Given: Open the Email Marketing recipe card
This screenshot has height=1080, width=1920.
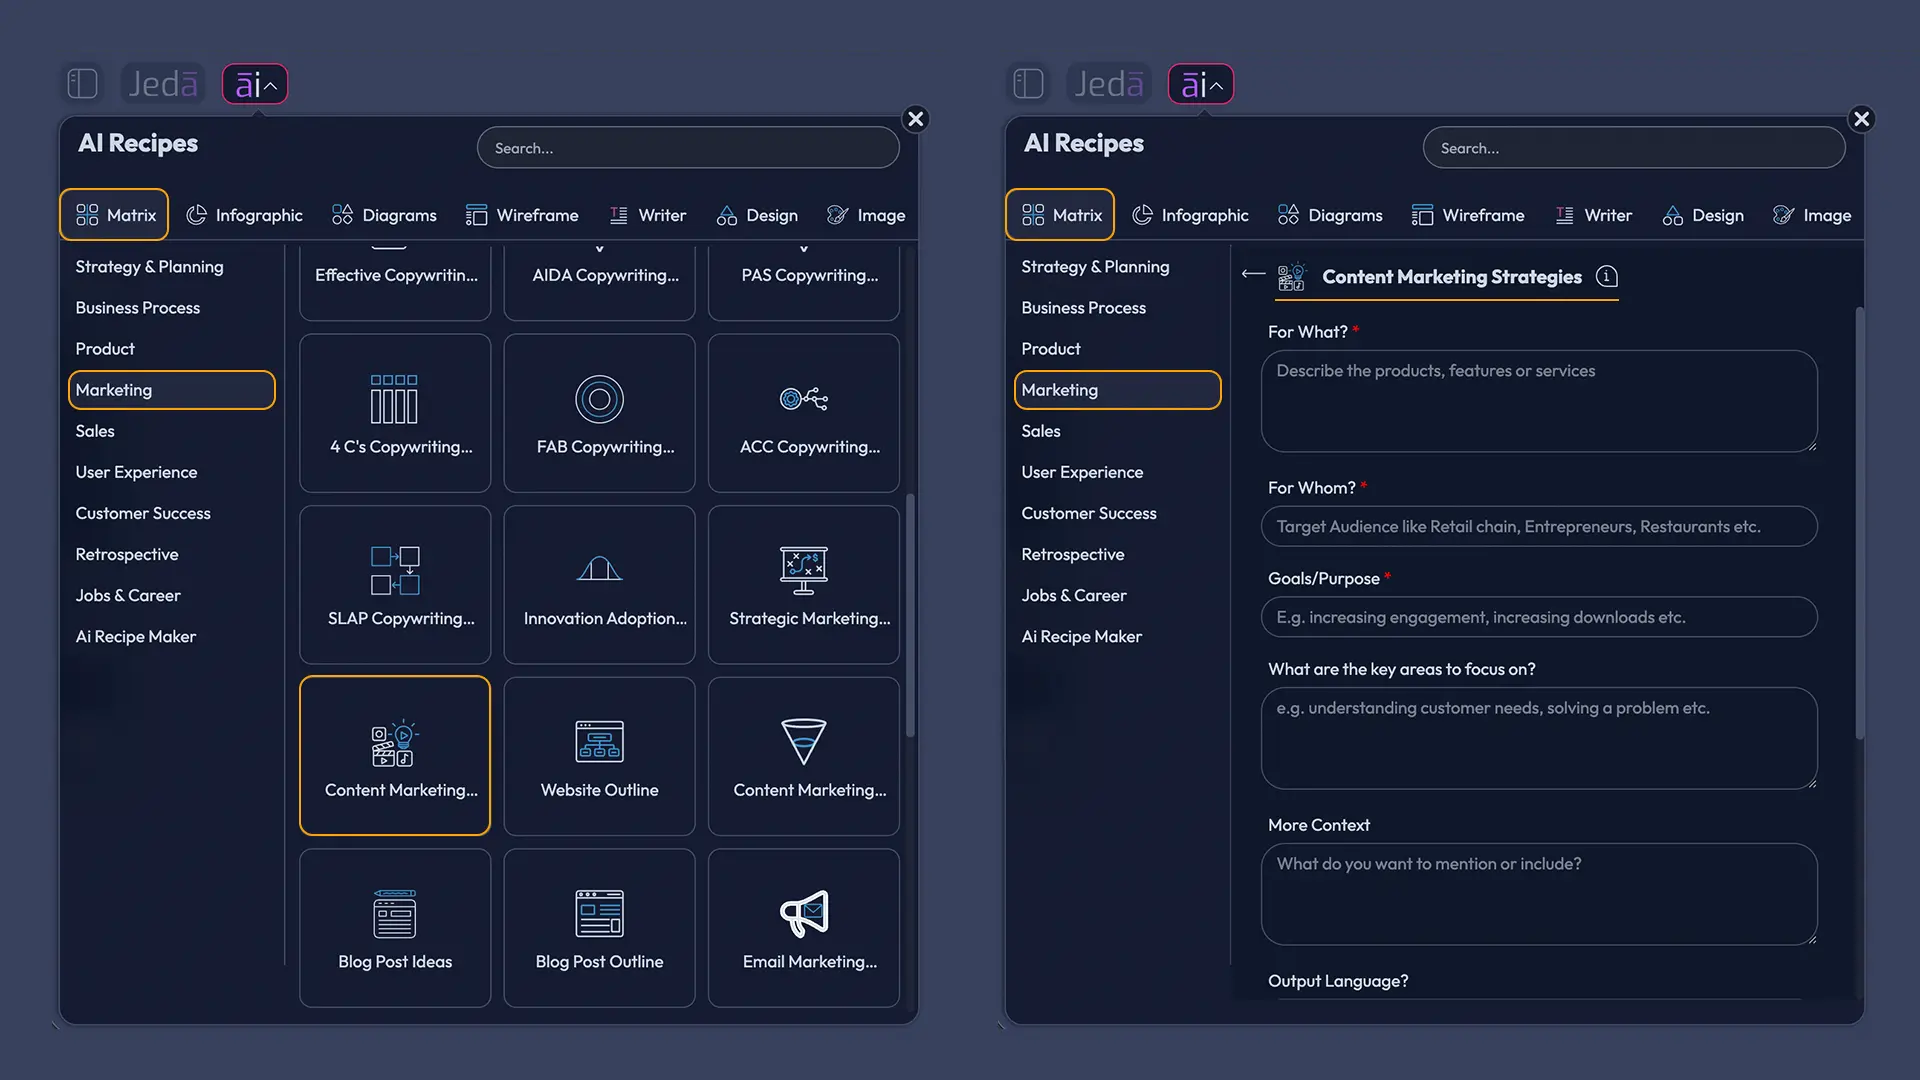Looking at the screenshot, I should tap(804, 928).
